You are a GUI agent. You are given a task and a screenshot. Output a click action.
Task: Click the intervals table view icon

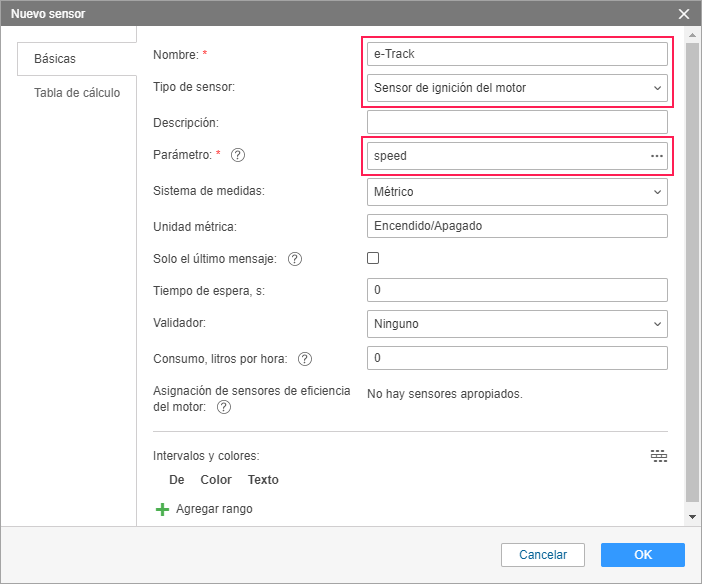coord(659,456)
